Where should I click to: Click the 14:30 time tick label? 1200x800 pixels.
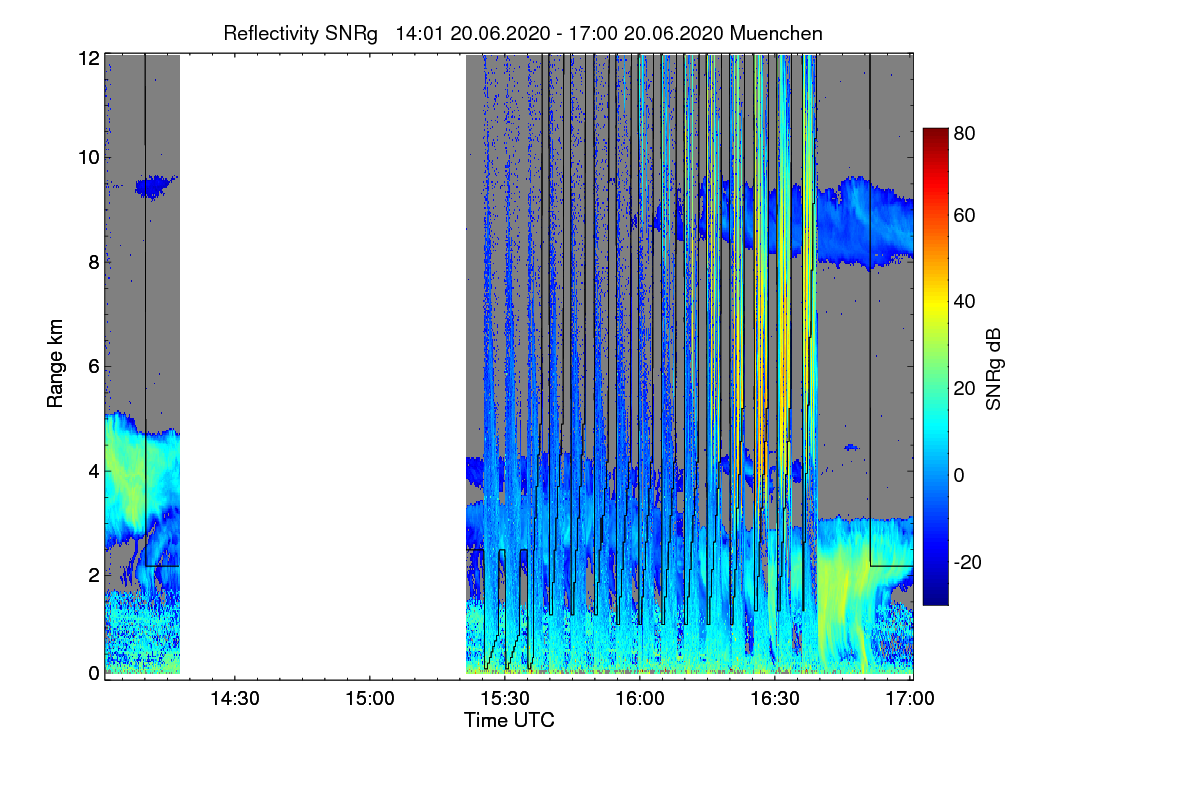coord(234,699)
